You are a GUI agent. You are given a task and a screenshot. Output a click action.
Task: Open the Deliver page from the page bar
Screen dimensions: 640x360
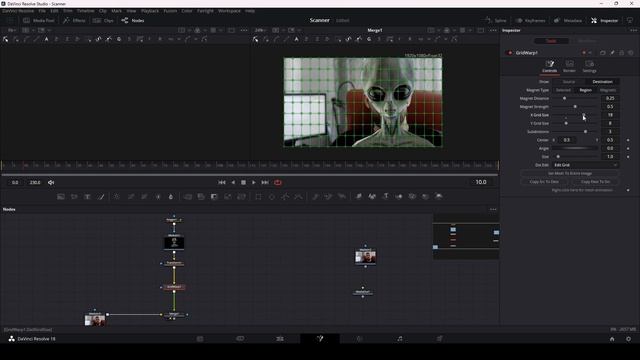pos(440,339)
